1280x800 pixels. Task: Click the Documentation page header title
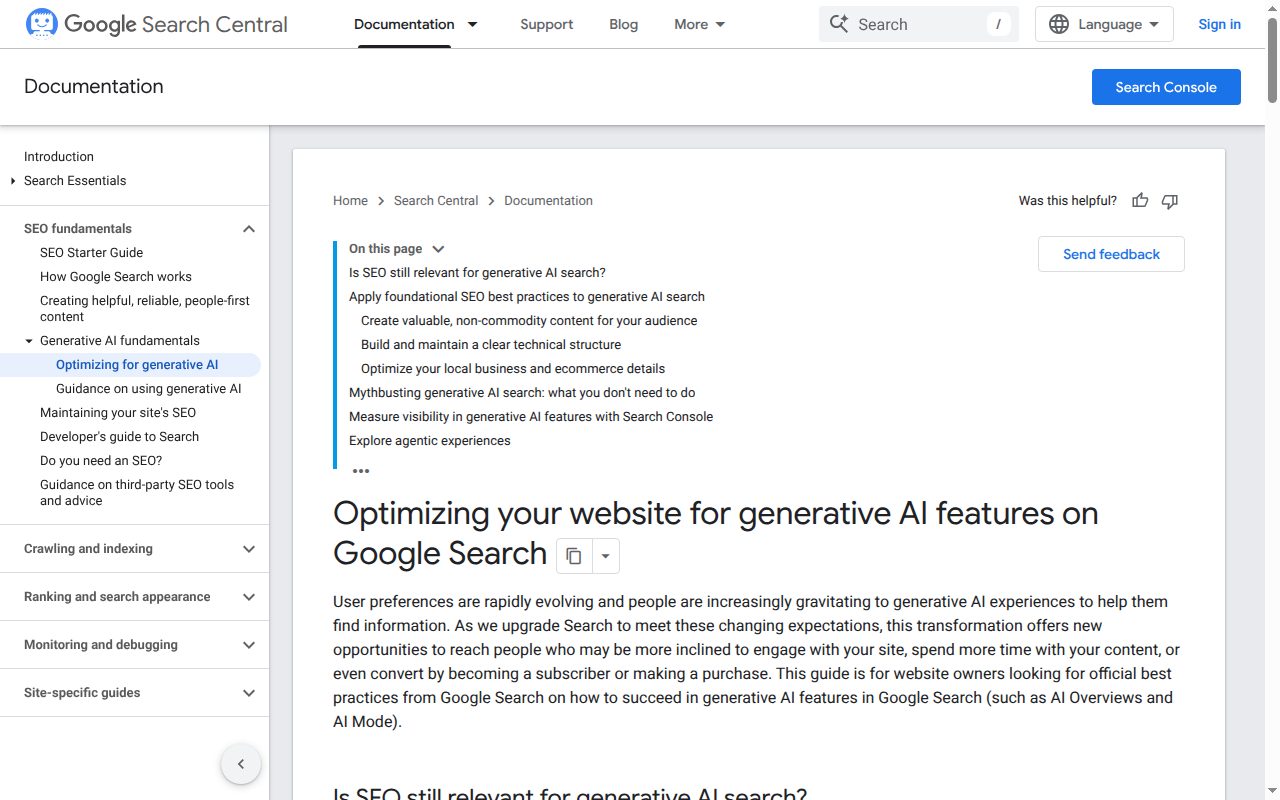coord(94,87)
